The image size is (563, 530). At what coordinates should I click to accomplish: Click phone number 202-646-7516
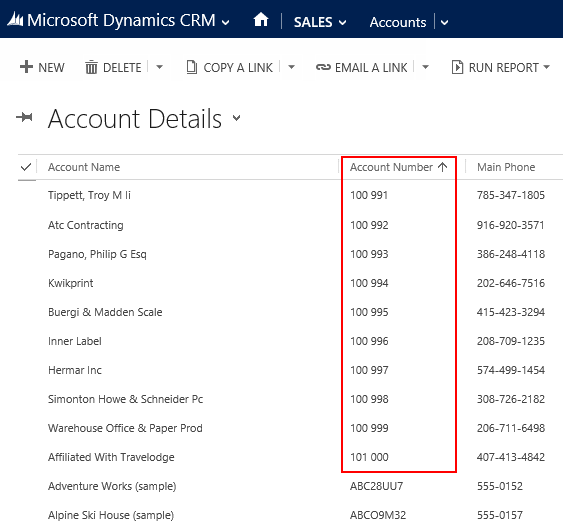[511, 283]
